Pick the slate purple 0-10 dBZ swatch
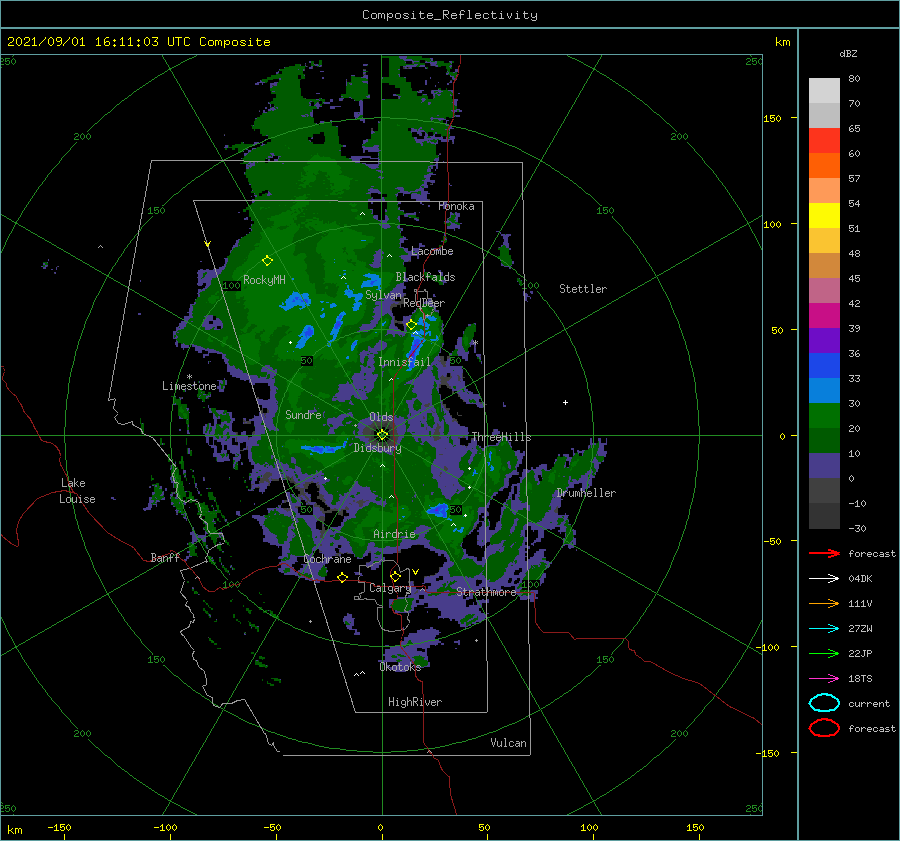 pos(824,466)
